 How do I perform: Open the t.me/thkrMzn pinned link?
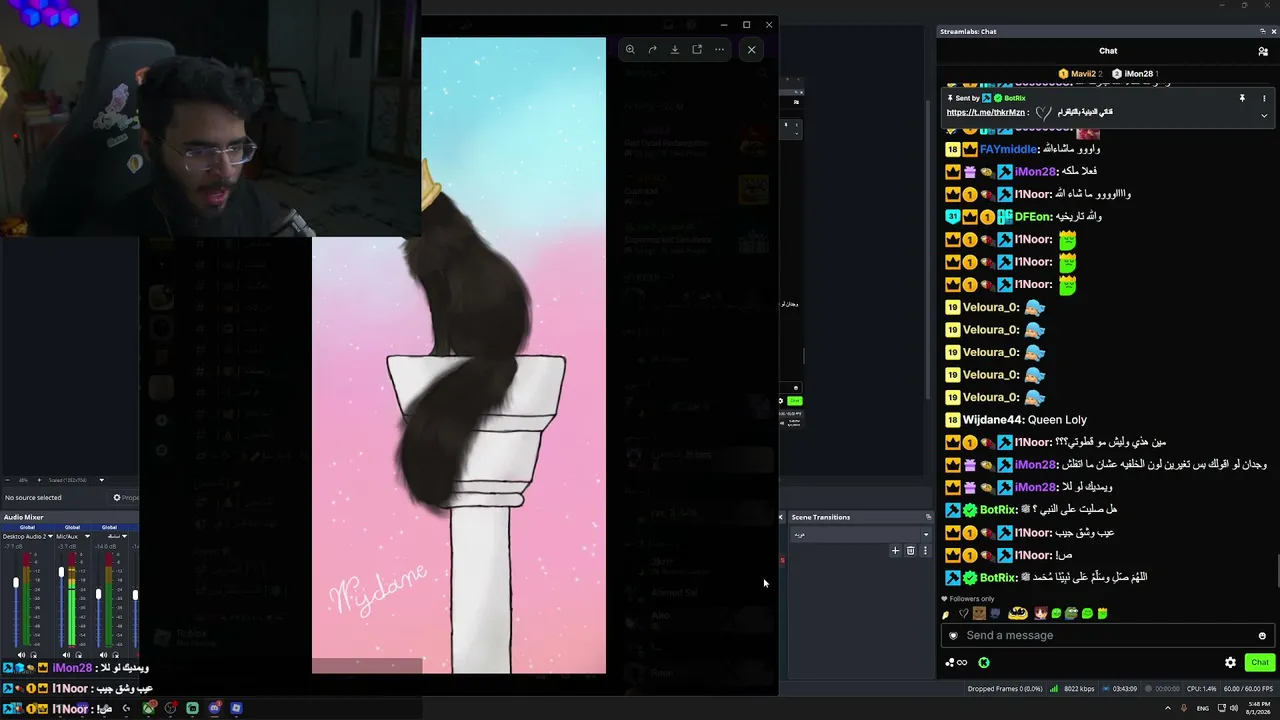pyautogui.click(x=986, y=113)
